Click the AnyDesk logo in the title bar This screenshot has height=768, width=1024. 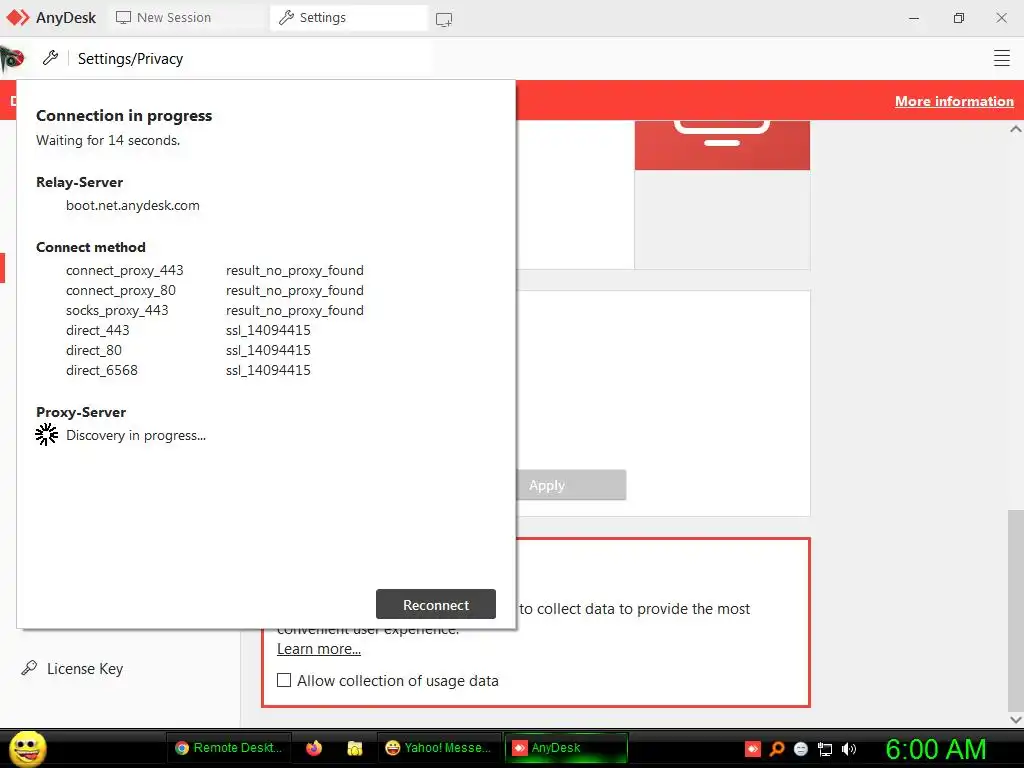click(18, 18)
